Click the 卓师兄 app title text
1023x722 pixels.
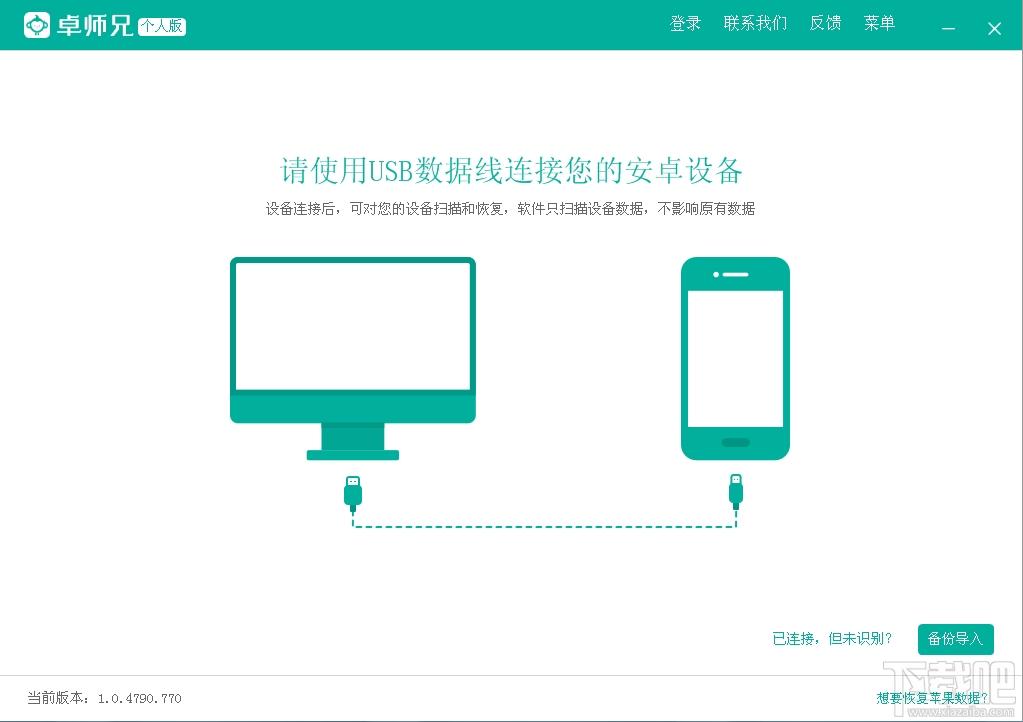click(x=95, y=26)
